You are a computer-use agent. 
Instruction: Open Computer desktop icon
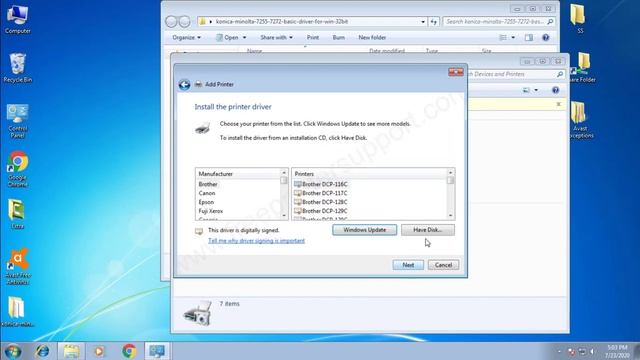pos(17,19)
